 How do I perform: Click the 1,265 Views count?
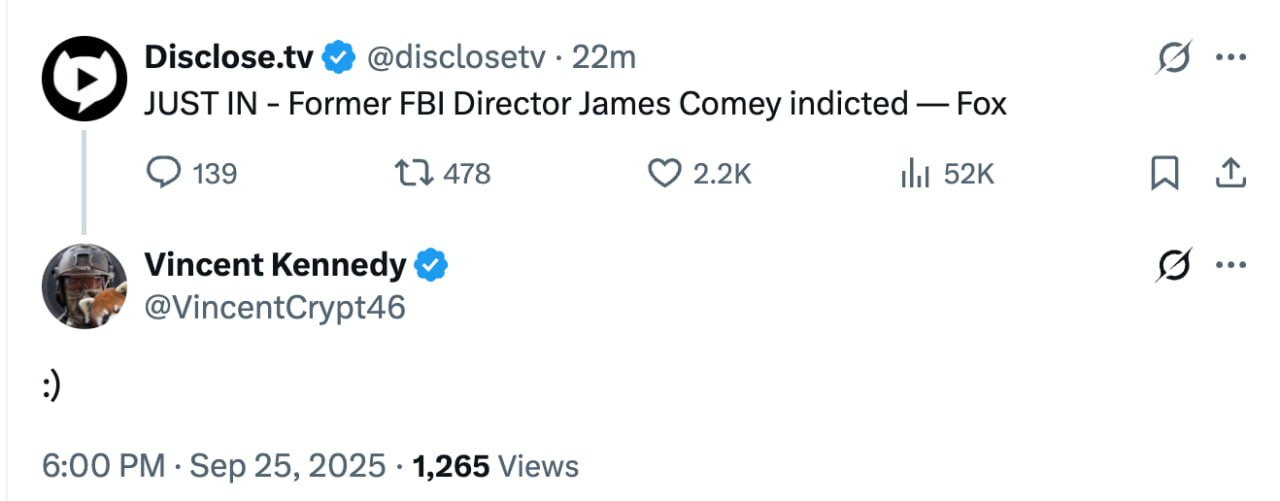coord(495,466)
